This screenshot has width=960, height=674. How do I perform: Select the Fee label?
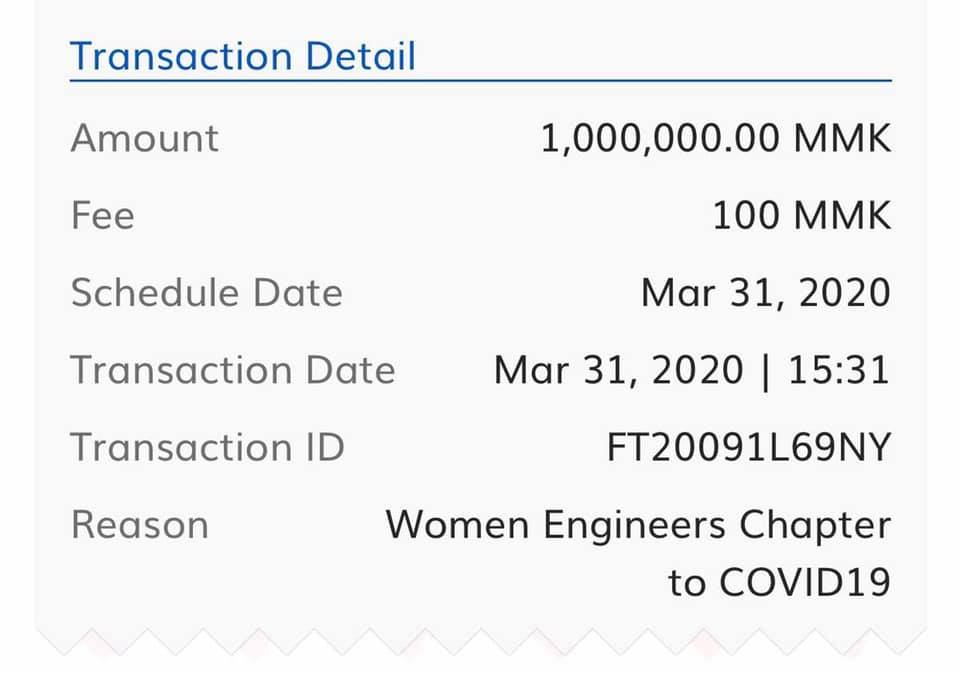click(x=102, y=215)
